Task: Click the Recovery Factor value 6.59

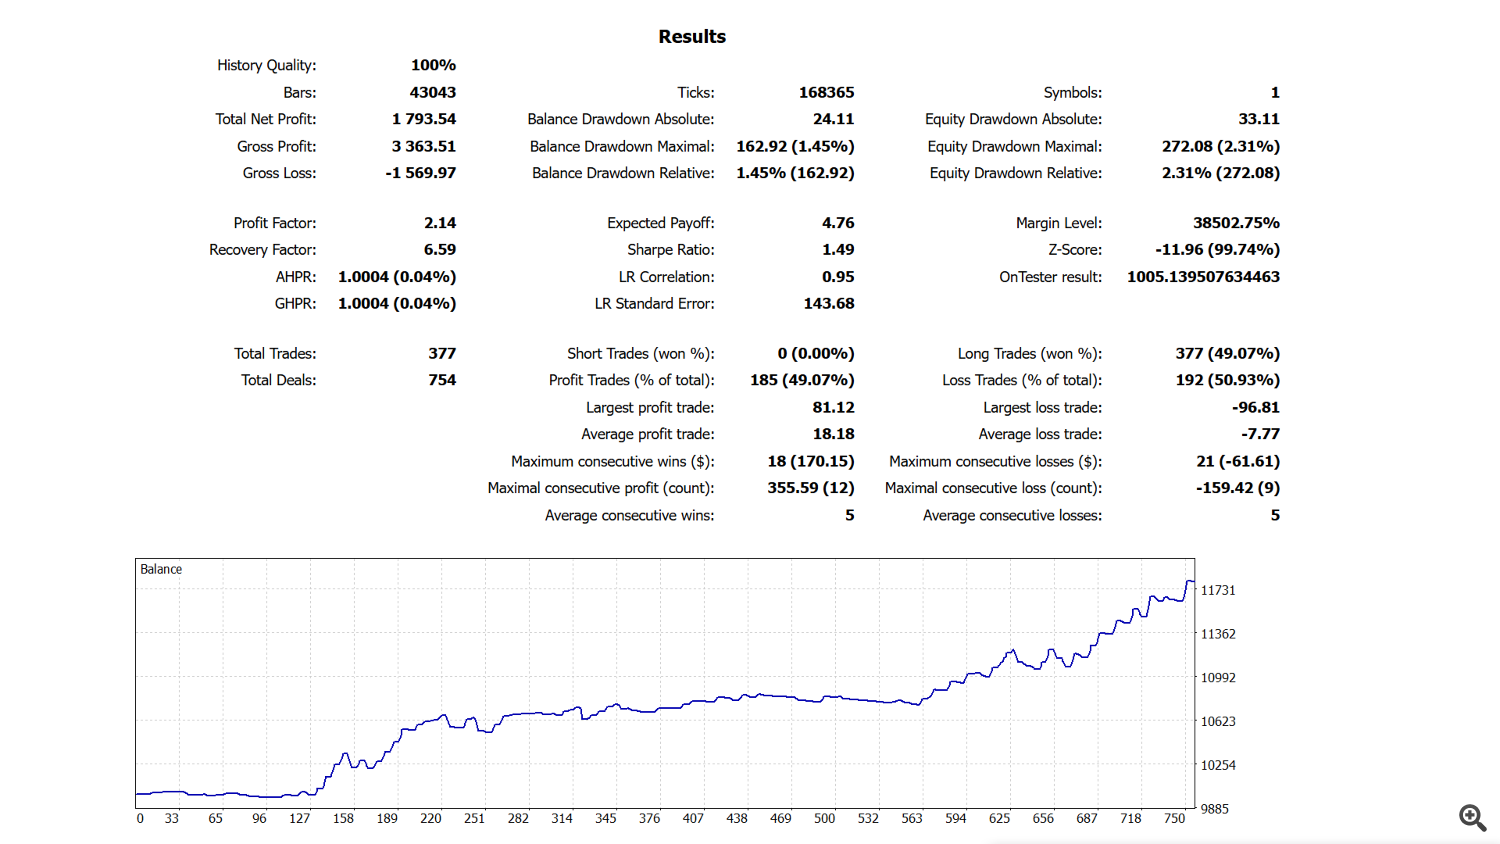Action: pyautogui.click(x=439, y=250)
